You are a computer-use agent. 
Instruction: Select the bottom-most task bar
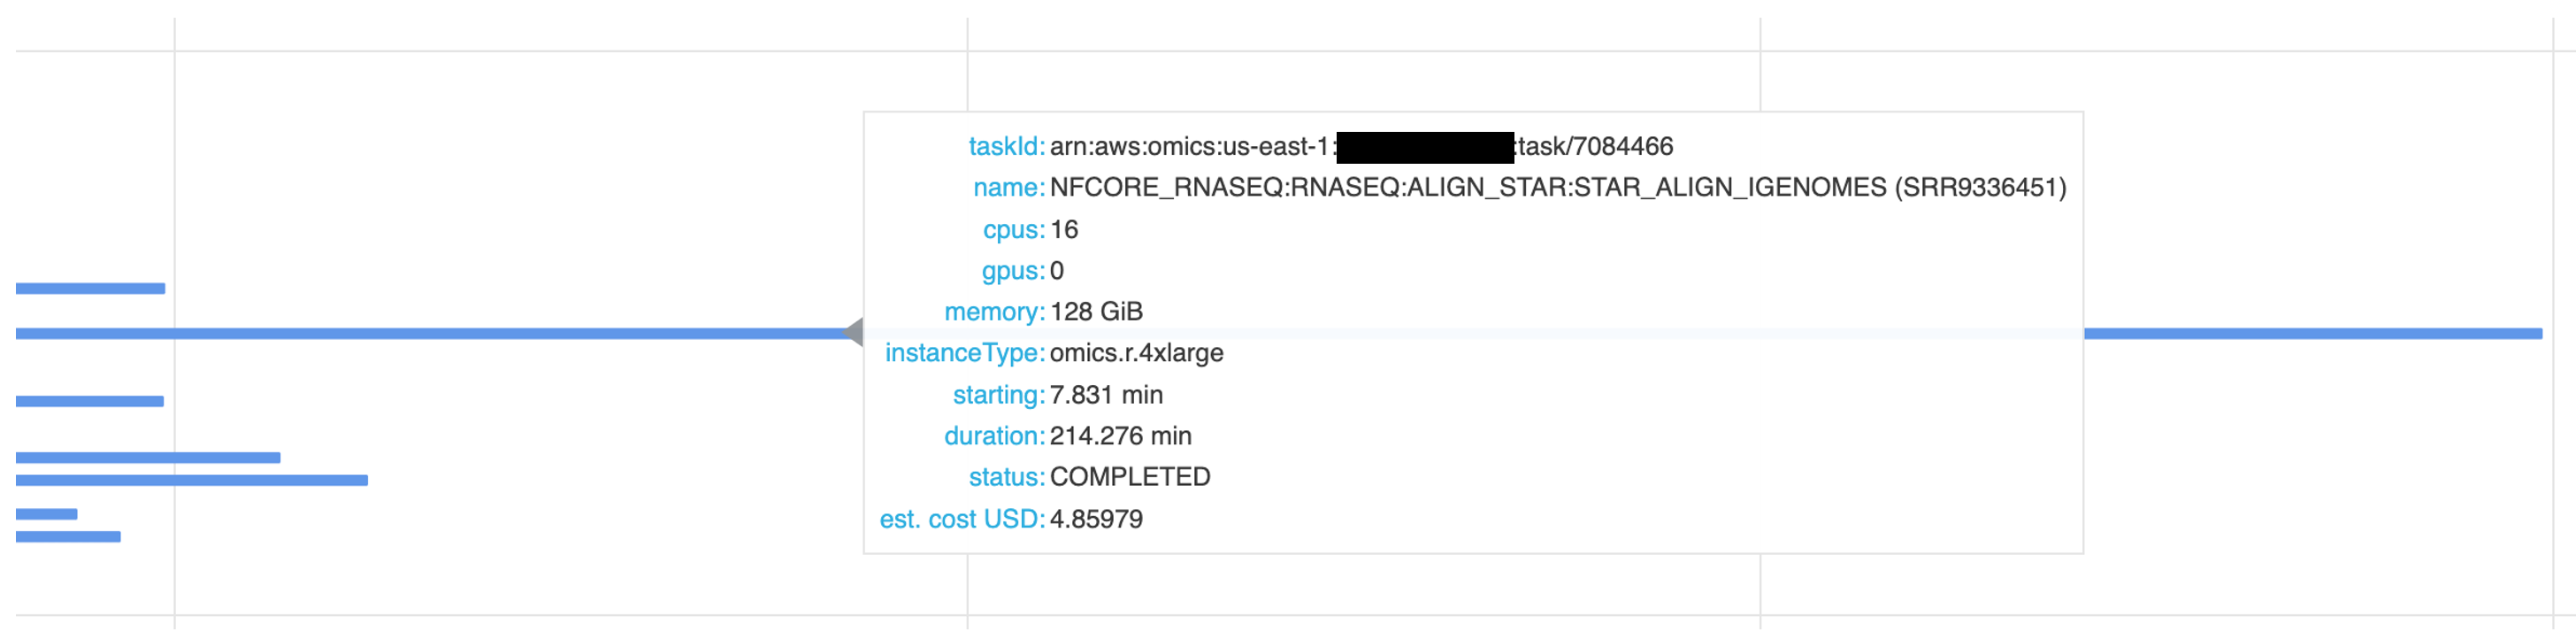click(68, 538)
